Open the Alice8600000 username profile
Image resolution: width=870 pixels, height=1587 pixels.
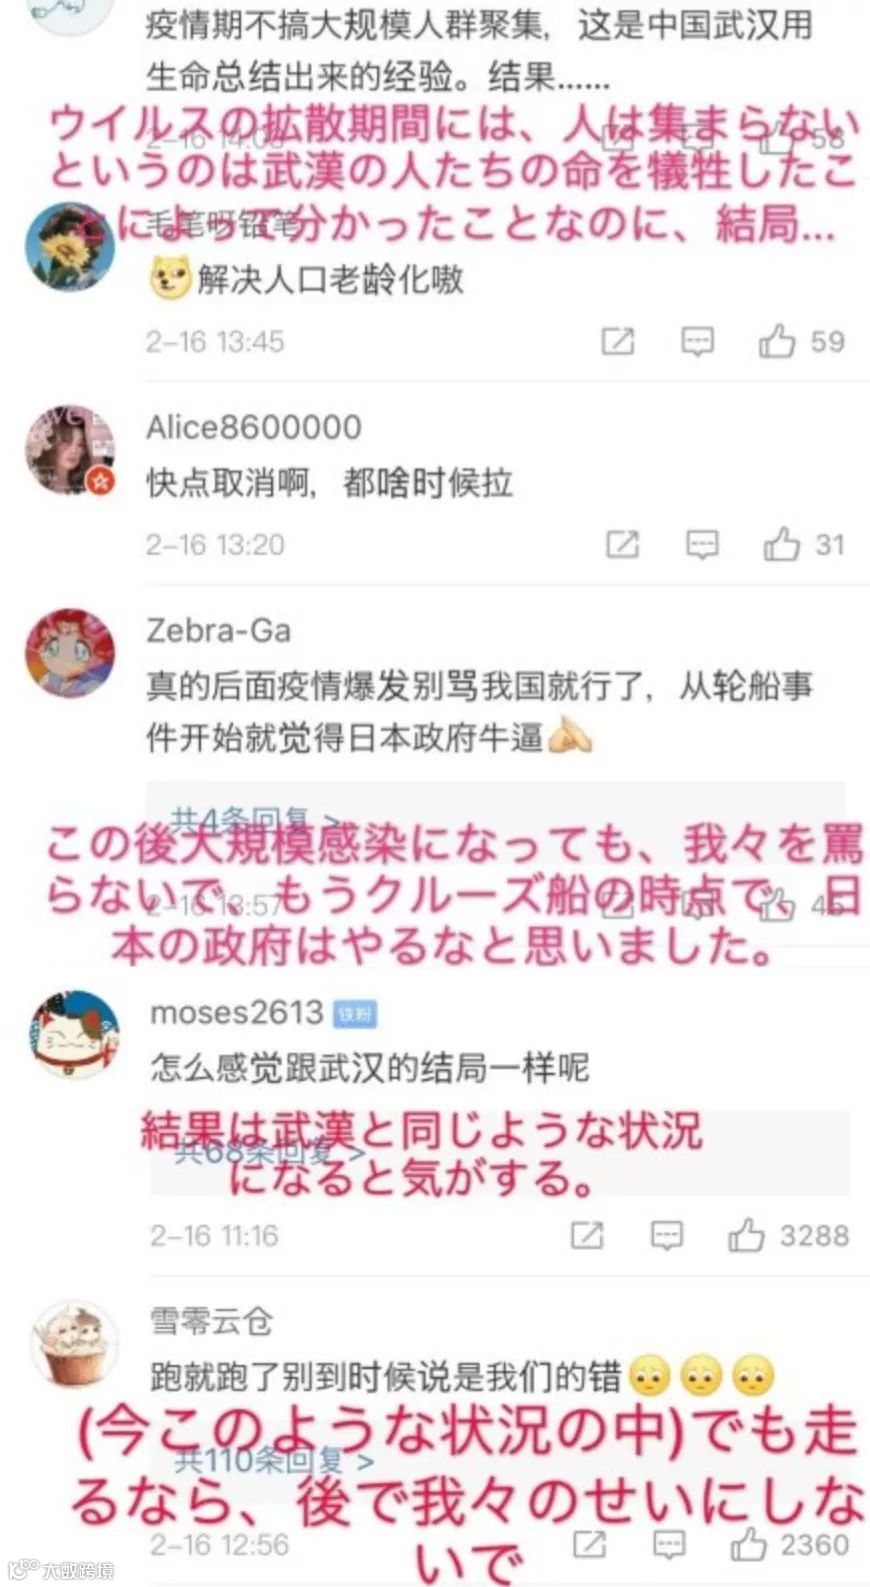(254, 427)
